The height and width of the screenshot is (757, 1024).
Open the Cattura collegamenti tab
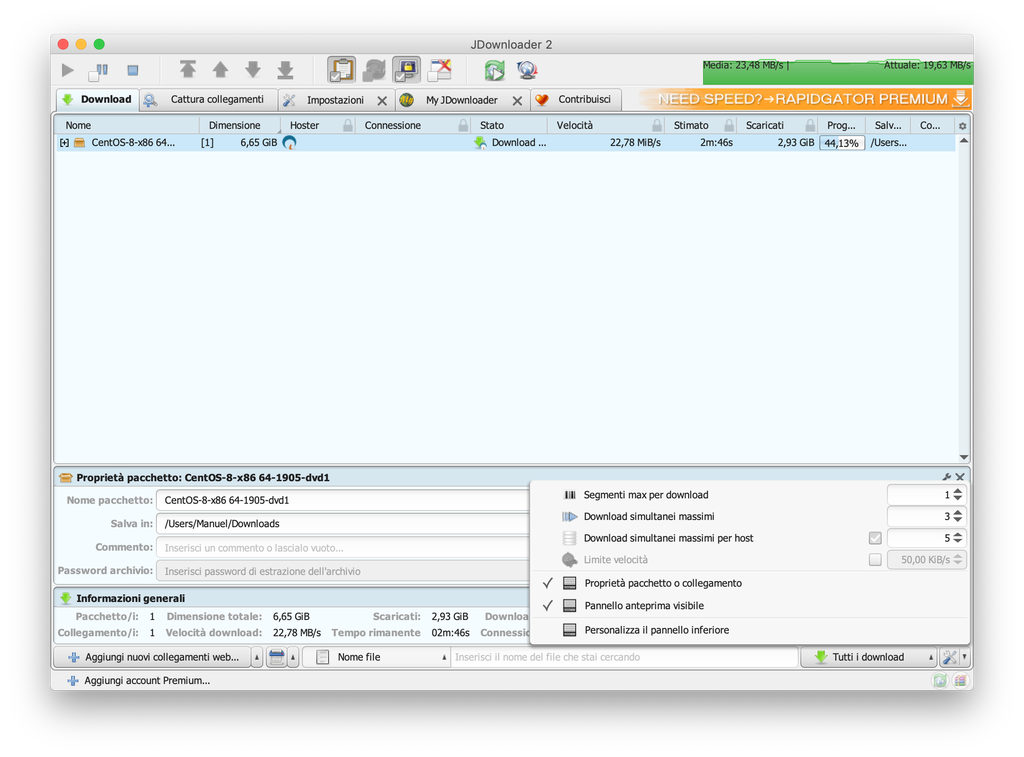[209, 99]
